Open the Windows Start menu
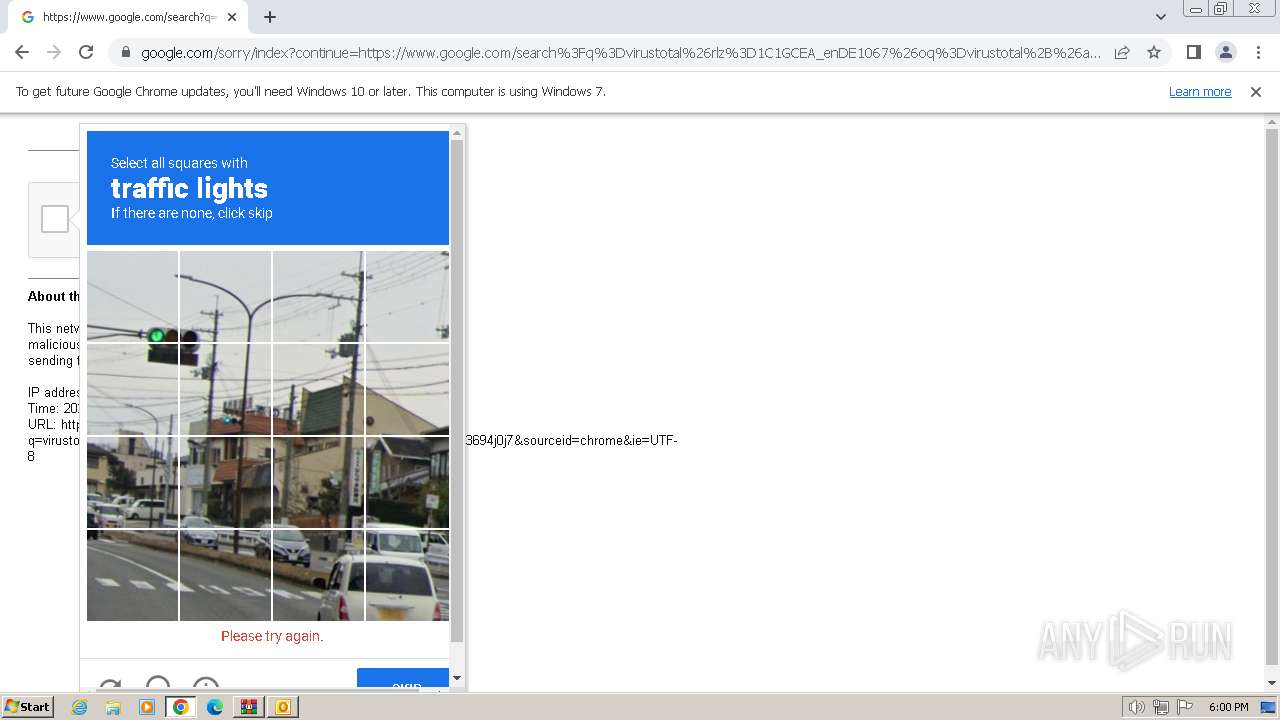1280x720 pixels. point(28,707)
